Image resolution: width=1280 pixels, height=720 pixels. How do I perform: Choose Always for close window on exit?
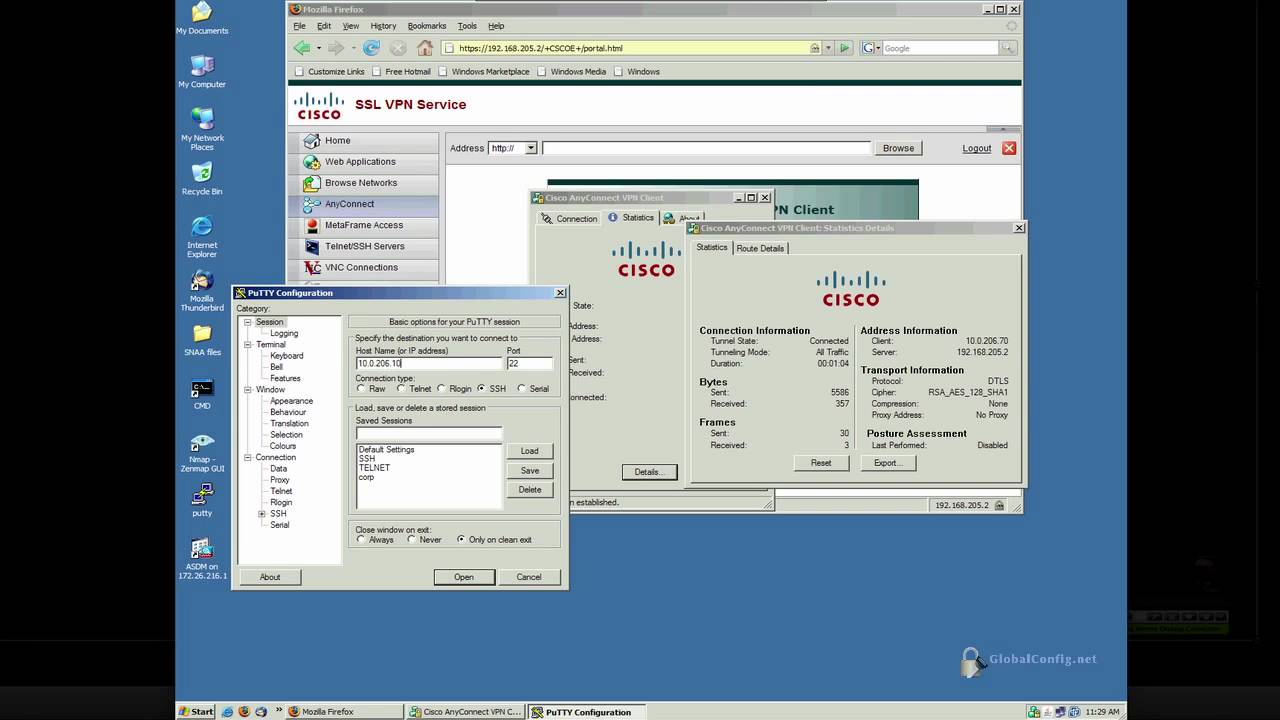[x=361, y=540]
